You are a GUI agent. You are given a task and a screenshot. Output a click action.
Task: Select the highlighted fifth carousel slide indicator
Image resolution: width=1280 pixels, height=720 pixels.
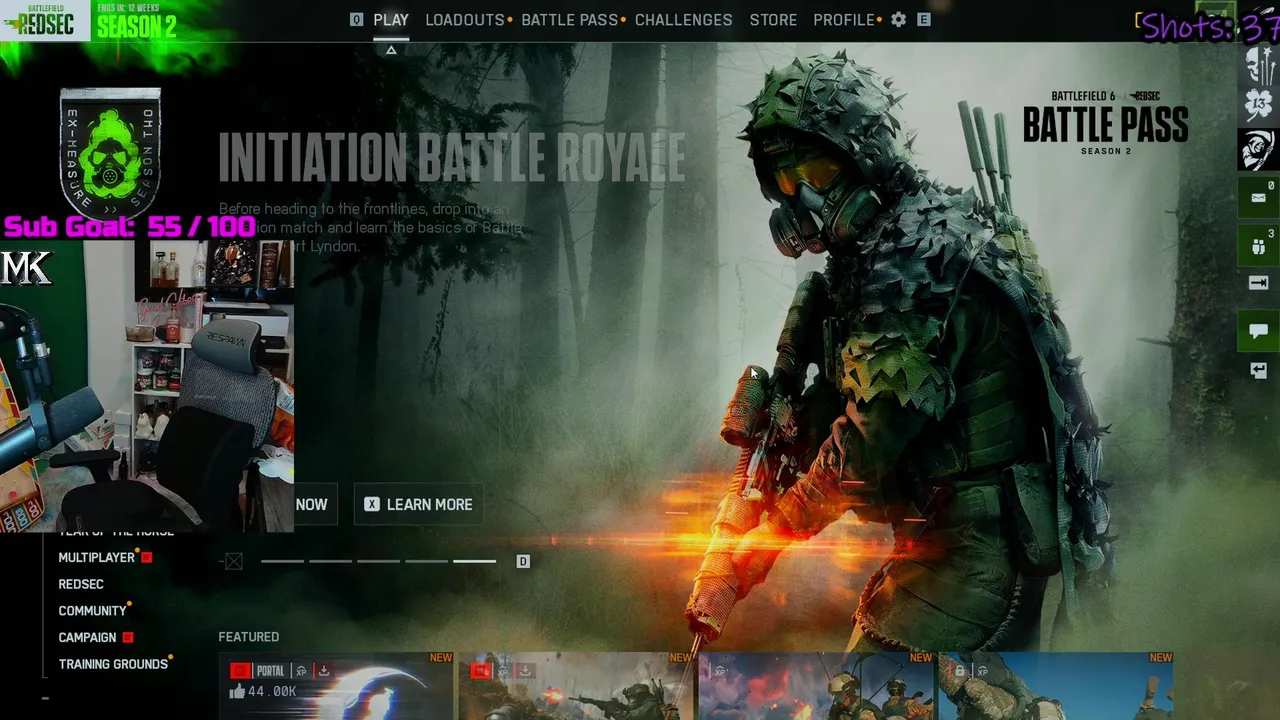(x=474, y=561)
